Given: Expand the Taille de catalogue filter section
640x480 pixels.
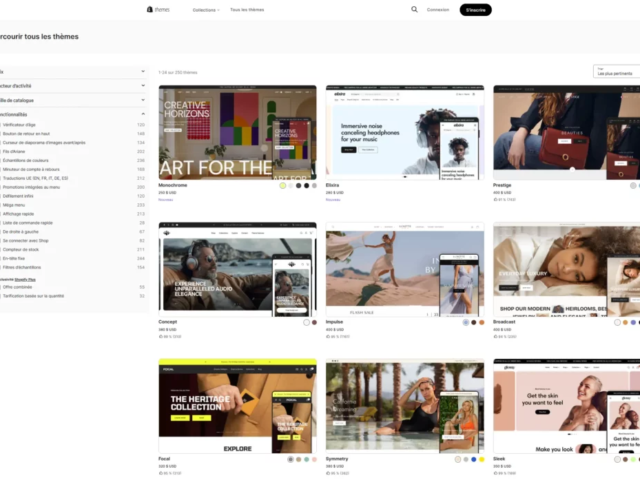Looking at the screenshot, I should [x=73, y=100].
